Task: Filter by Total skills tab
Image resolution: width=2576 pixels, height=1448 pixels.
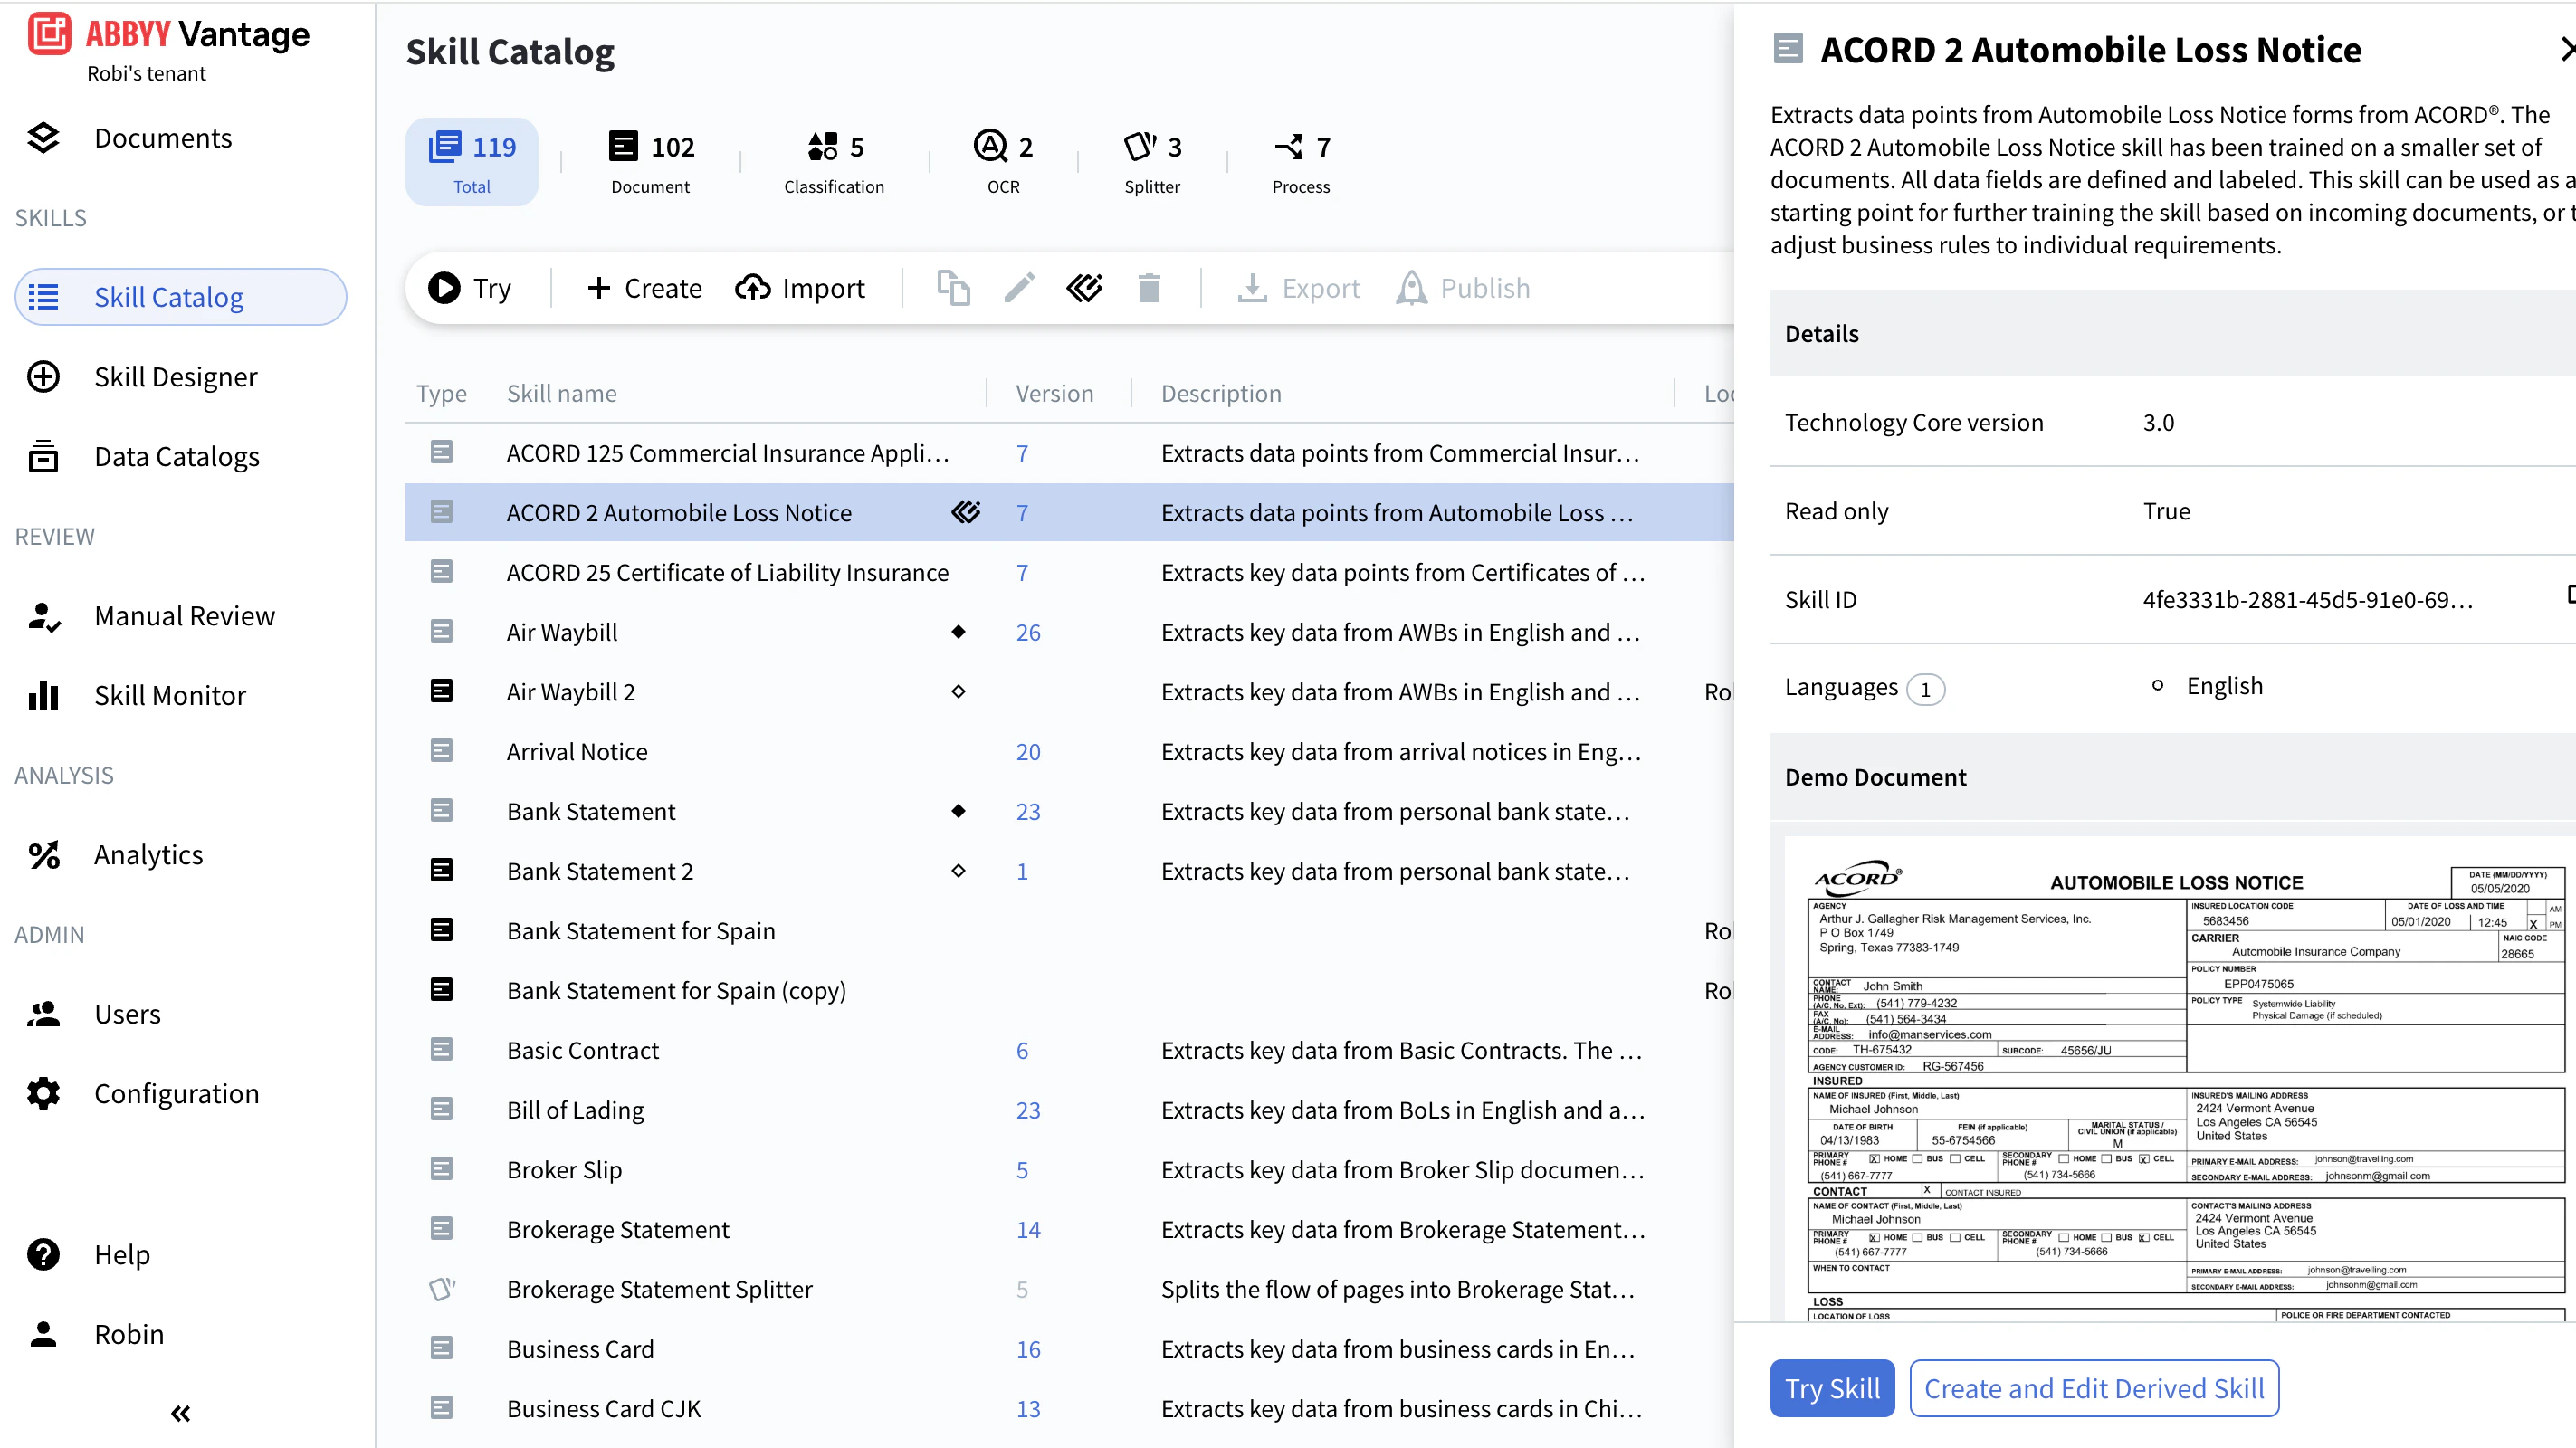Action: pyautogui.click(x=472, y=162)
